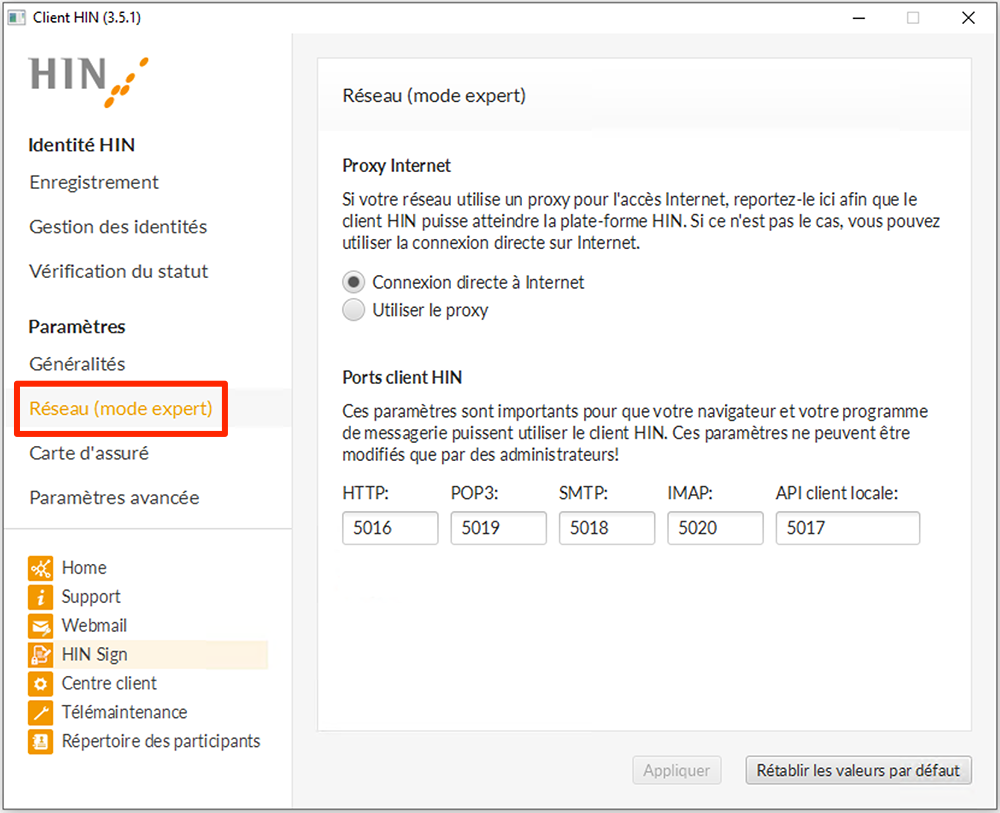
Task: Open Paramètres avancée section
Action: 114,498
